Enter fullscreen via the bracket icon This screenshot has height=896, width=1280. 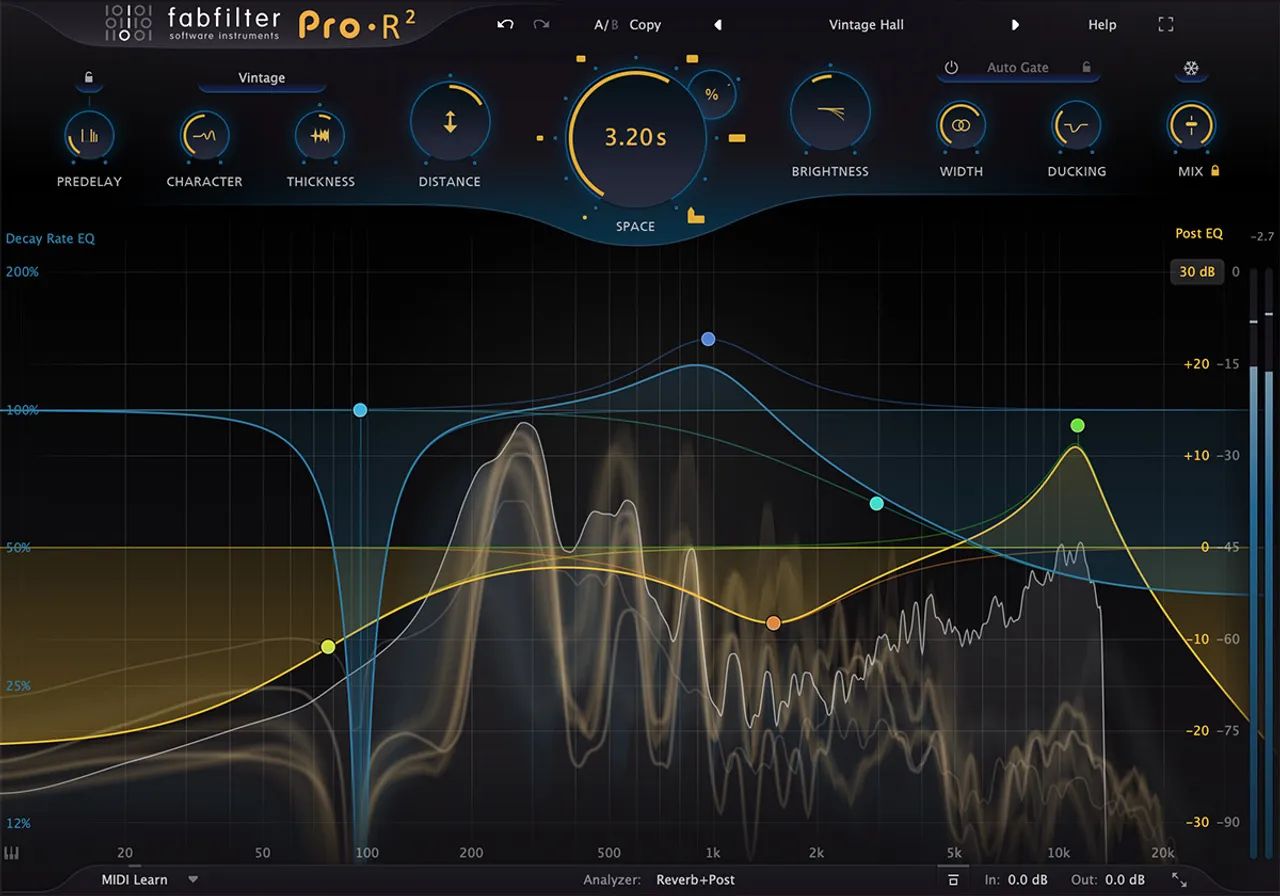(1166, 24)
